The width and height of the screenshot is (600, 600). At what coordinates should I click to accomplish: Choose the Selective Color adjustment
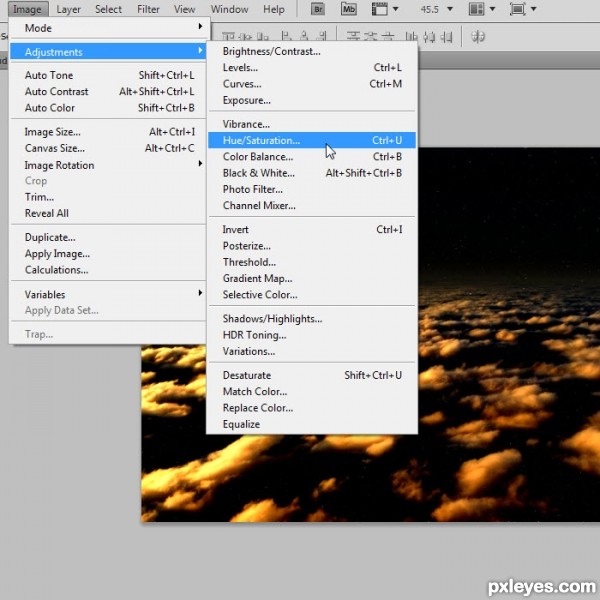pyautogui.click(x=311, y=295)
